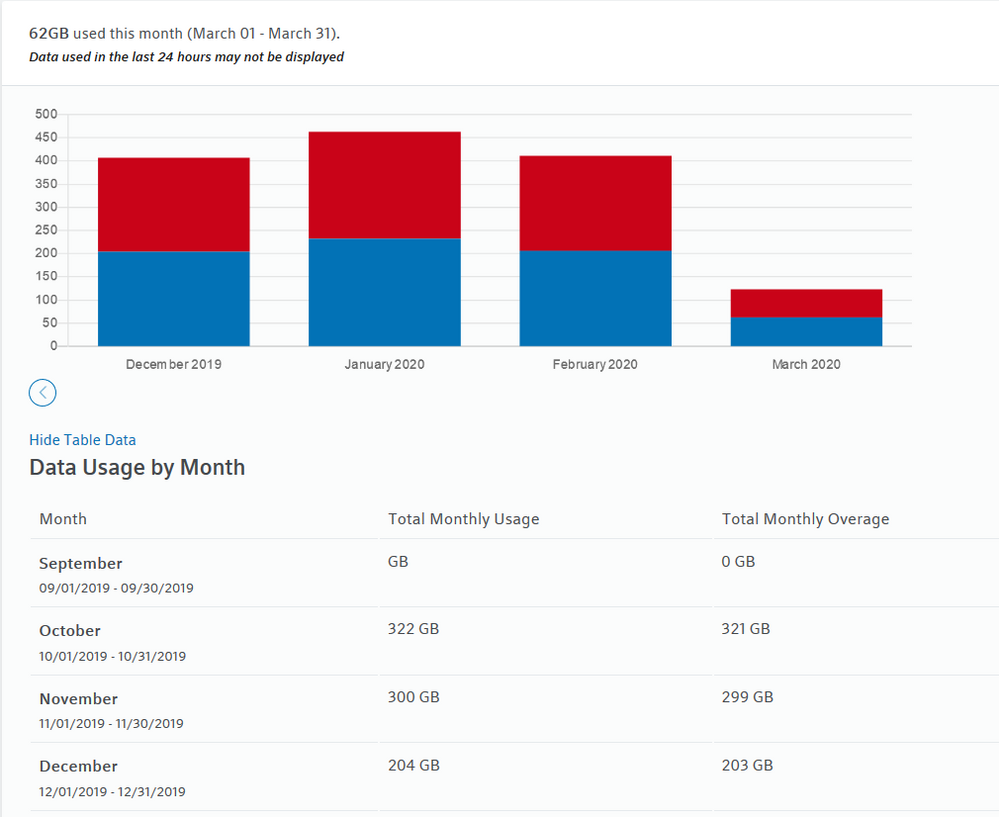Viewport: 999px width, 817px height.
Task: Select December 2019 blue bar segment
Action: coord(173,298)
